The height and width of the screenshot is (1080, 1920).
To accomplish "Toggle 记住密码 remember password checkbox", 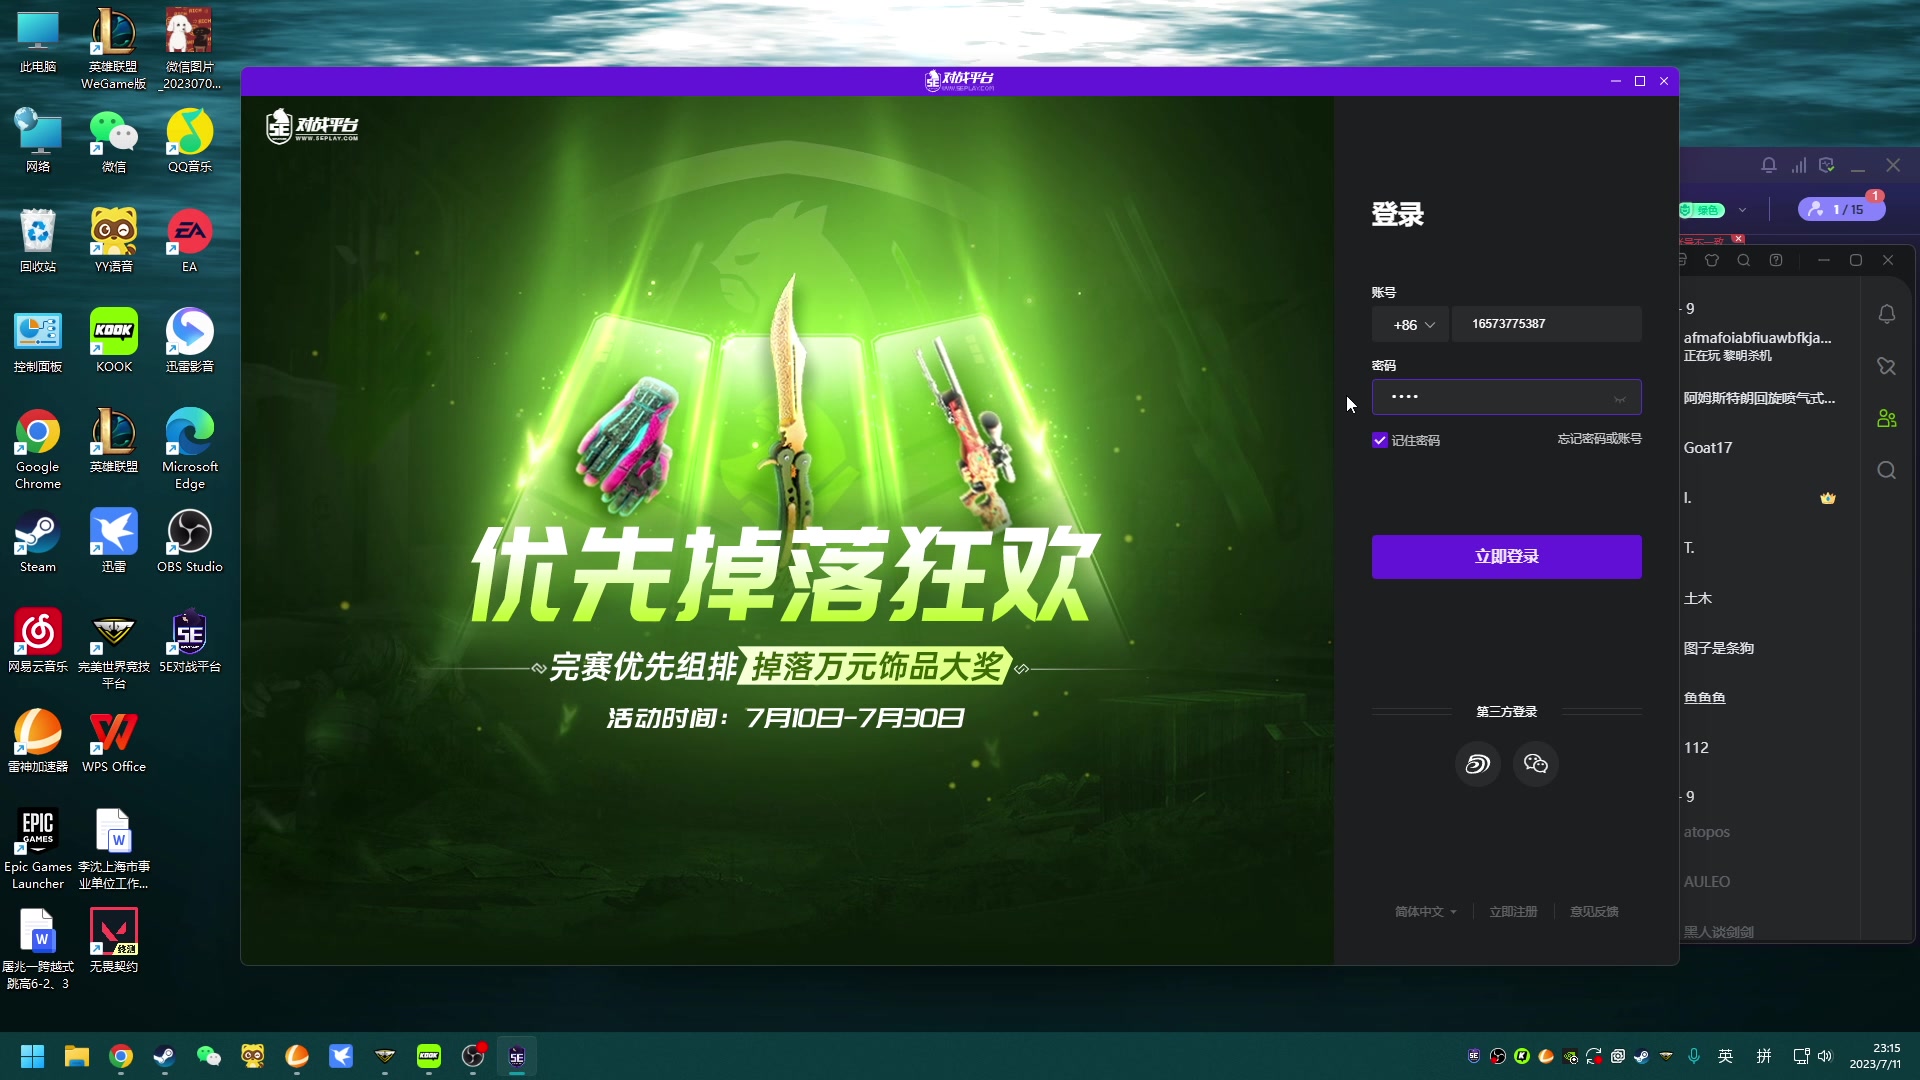I will (1379, 440).
